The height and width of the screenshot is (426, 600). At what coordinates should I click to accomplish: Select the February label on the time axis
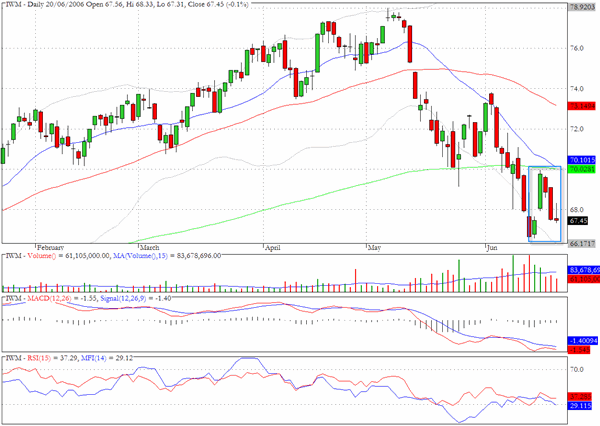50,247
